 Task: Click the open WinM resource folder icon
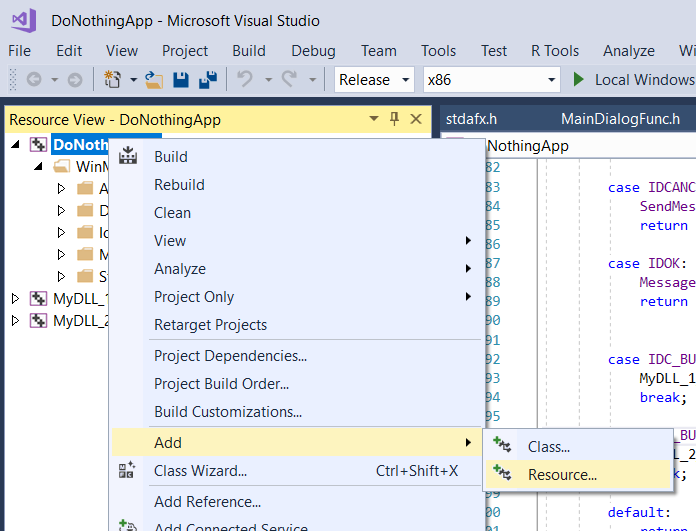point(62,166)
